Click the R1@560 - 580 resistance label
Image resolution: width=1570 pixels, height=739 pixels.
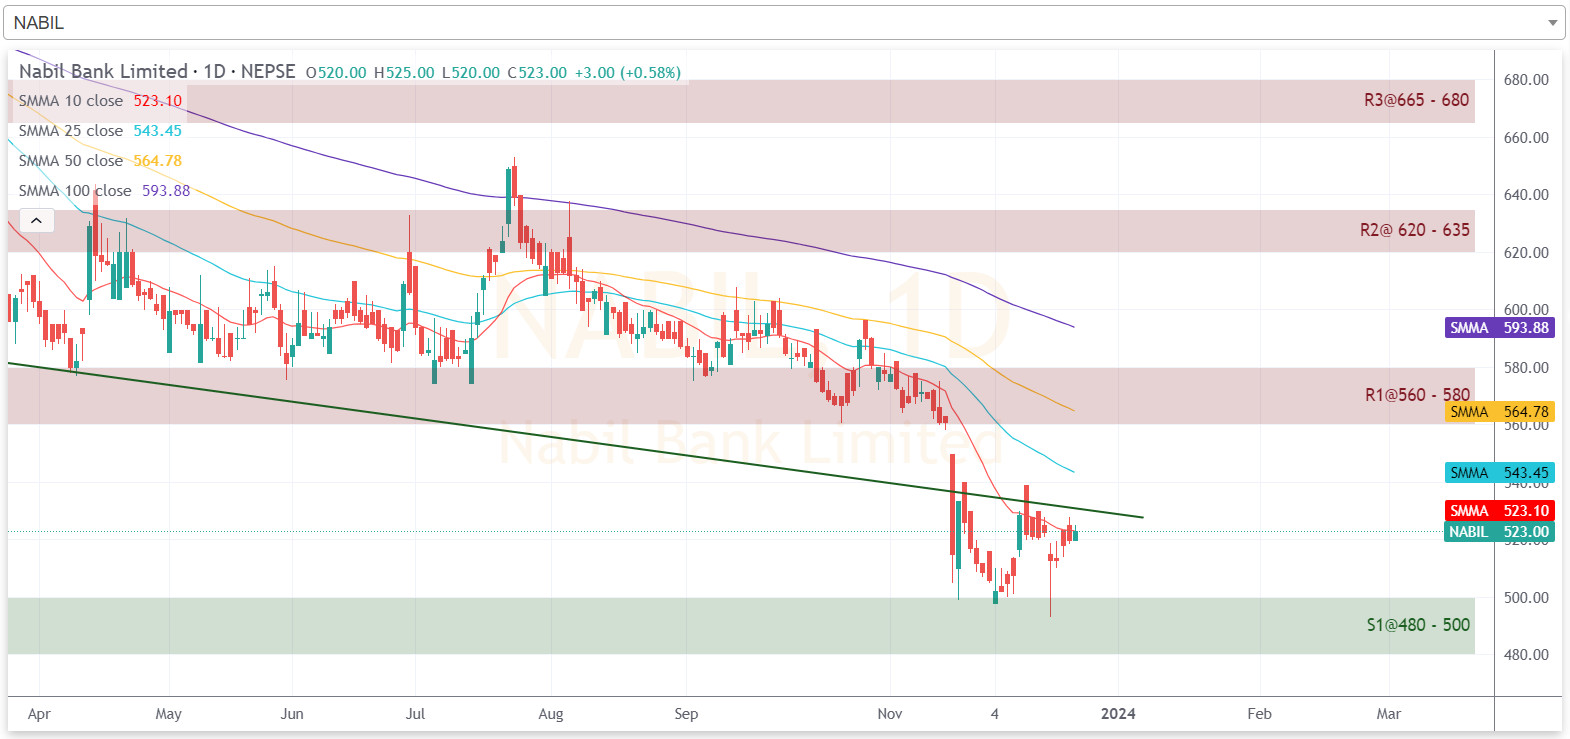[1418, 395]
